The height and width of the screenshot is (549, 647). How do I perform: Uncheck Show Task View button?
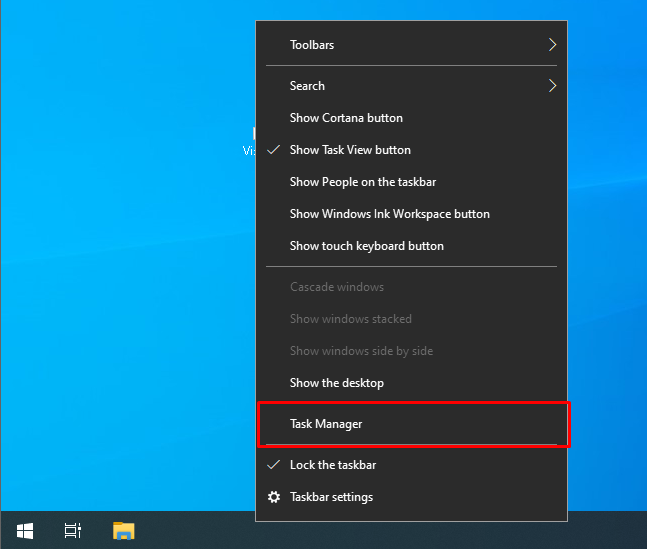coord(411,150)
